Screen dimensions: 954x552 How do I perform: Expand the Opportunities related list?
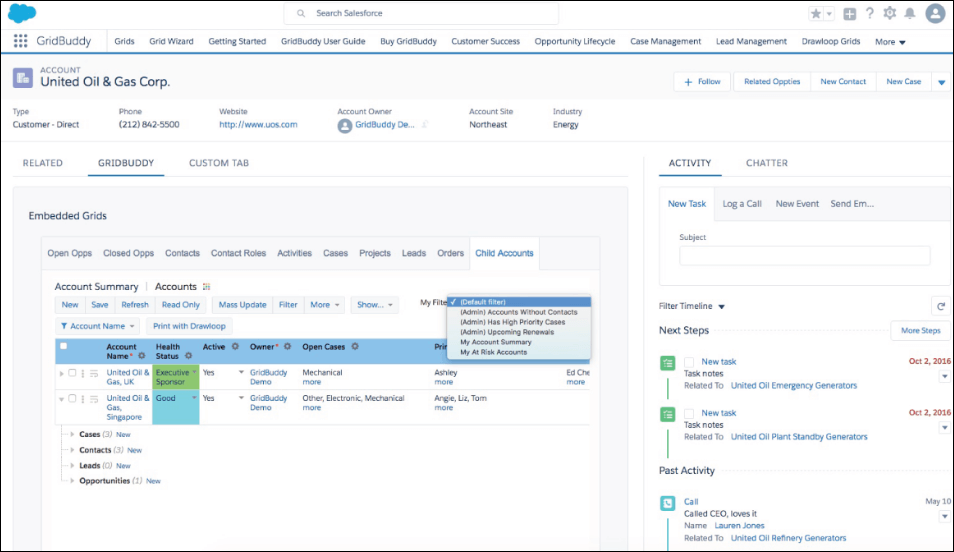click(x=72, y=480)
